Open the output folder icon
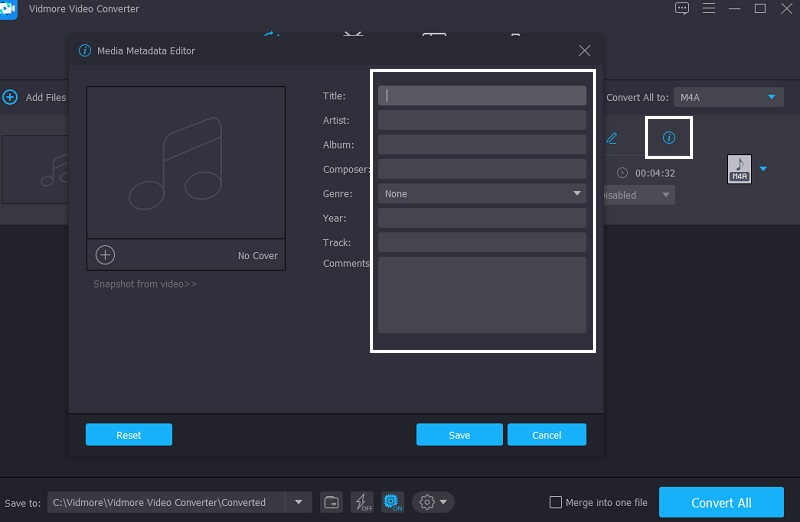The width and height of the screenshot is (800, 522). [331, 502]
